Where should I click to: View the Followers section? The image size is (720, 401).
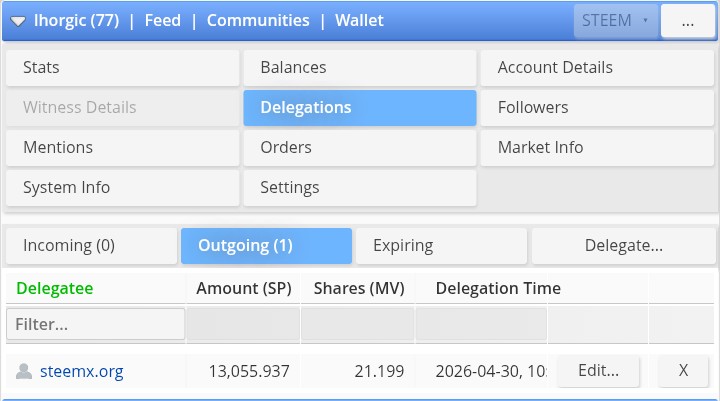pyautogui.click(x=597, y=107)
